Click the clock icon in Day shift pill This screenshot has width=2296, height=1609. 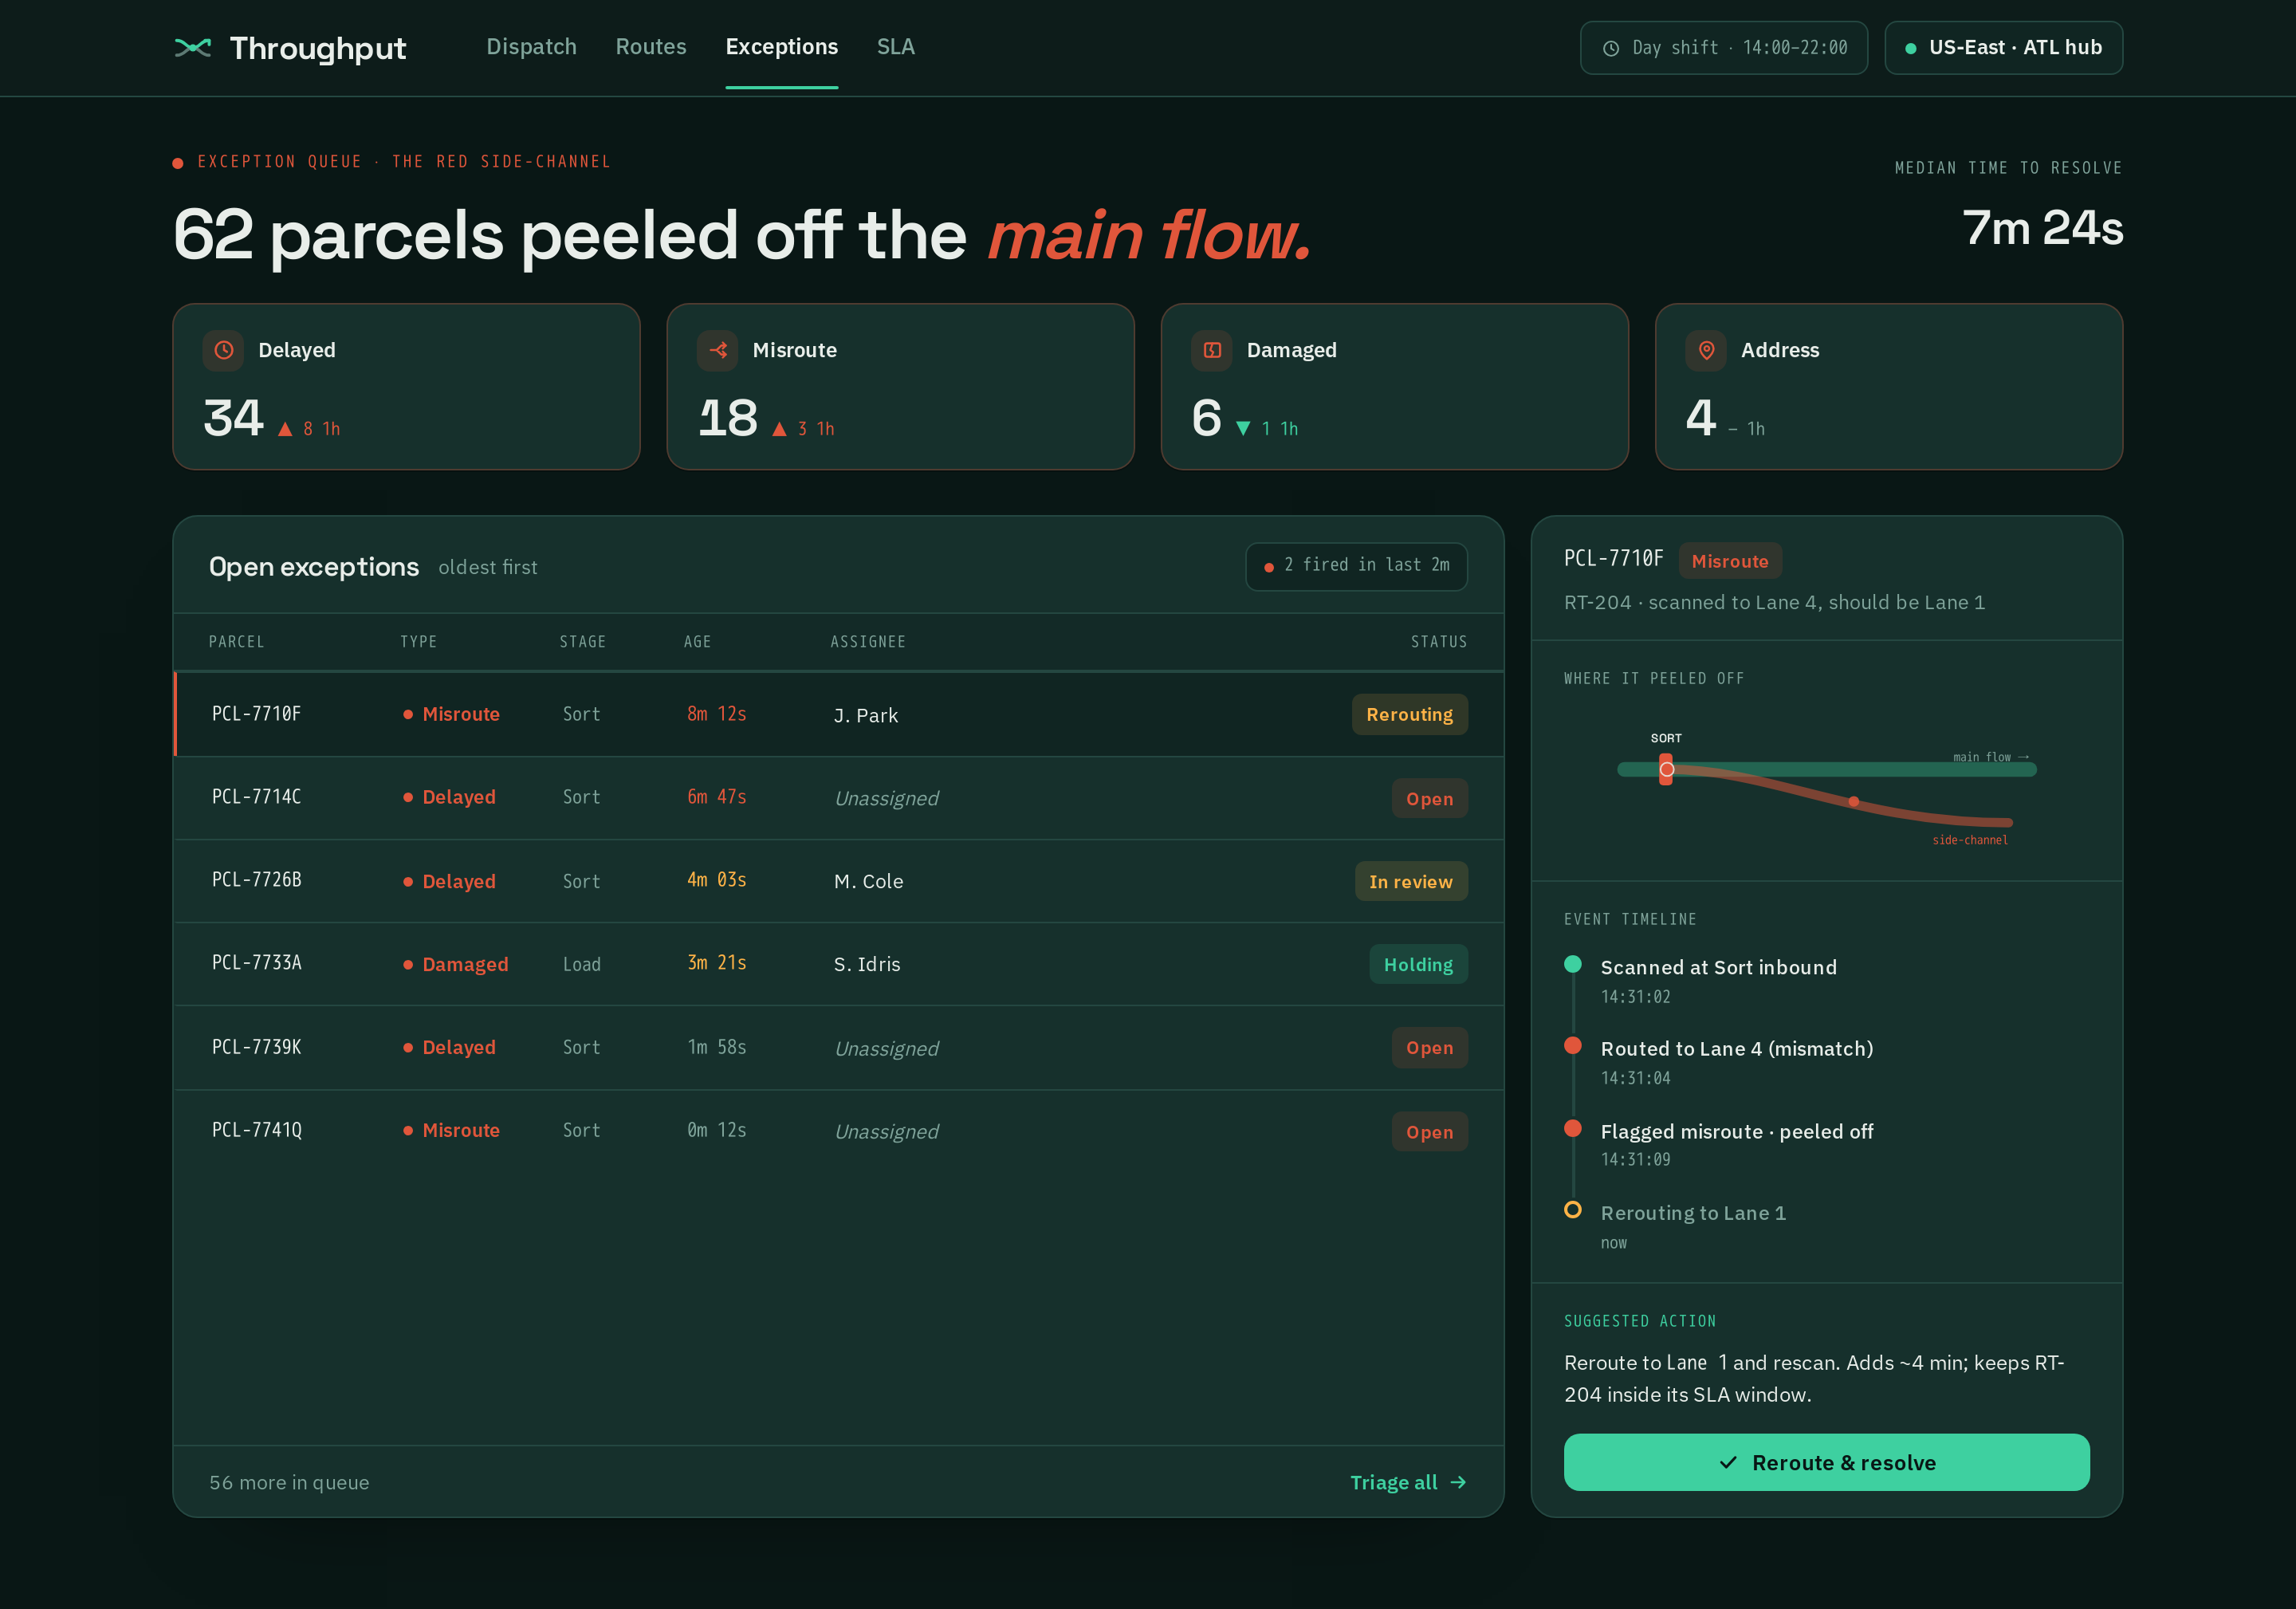pos(1611,48)
